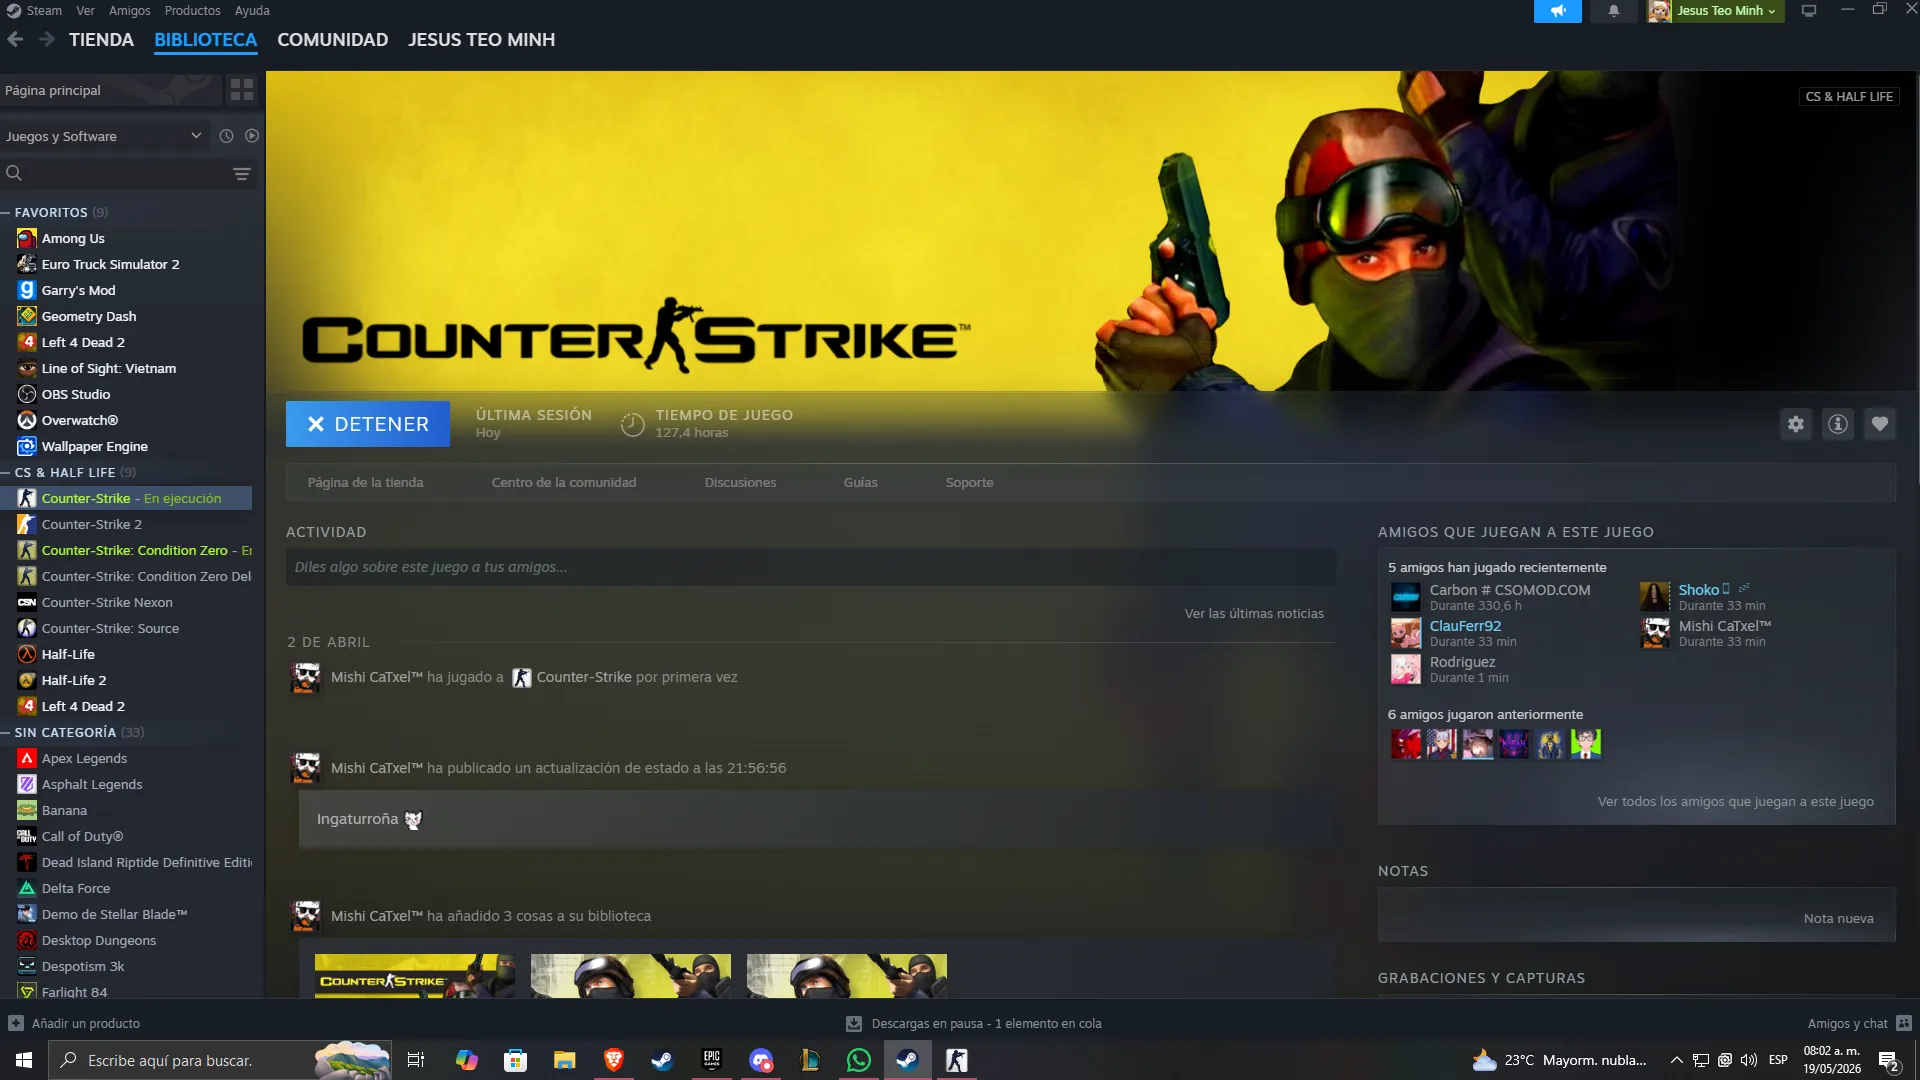Toggle Counter-Strike favorite with the heart icon
The height and width of the screenshot is (1080, 1920).
click(1880, 424)
